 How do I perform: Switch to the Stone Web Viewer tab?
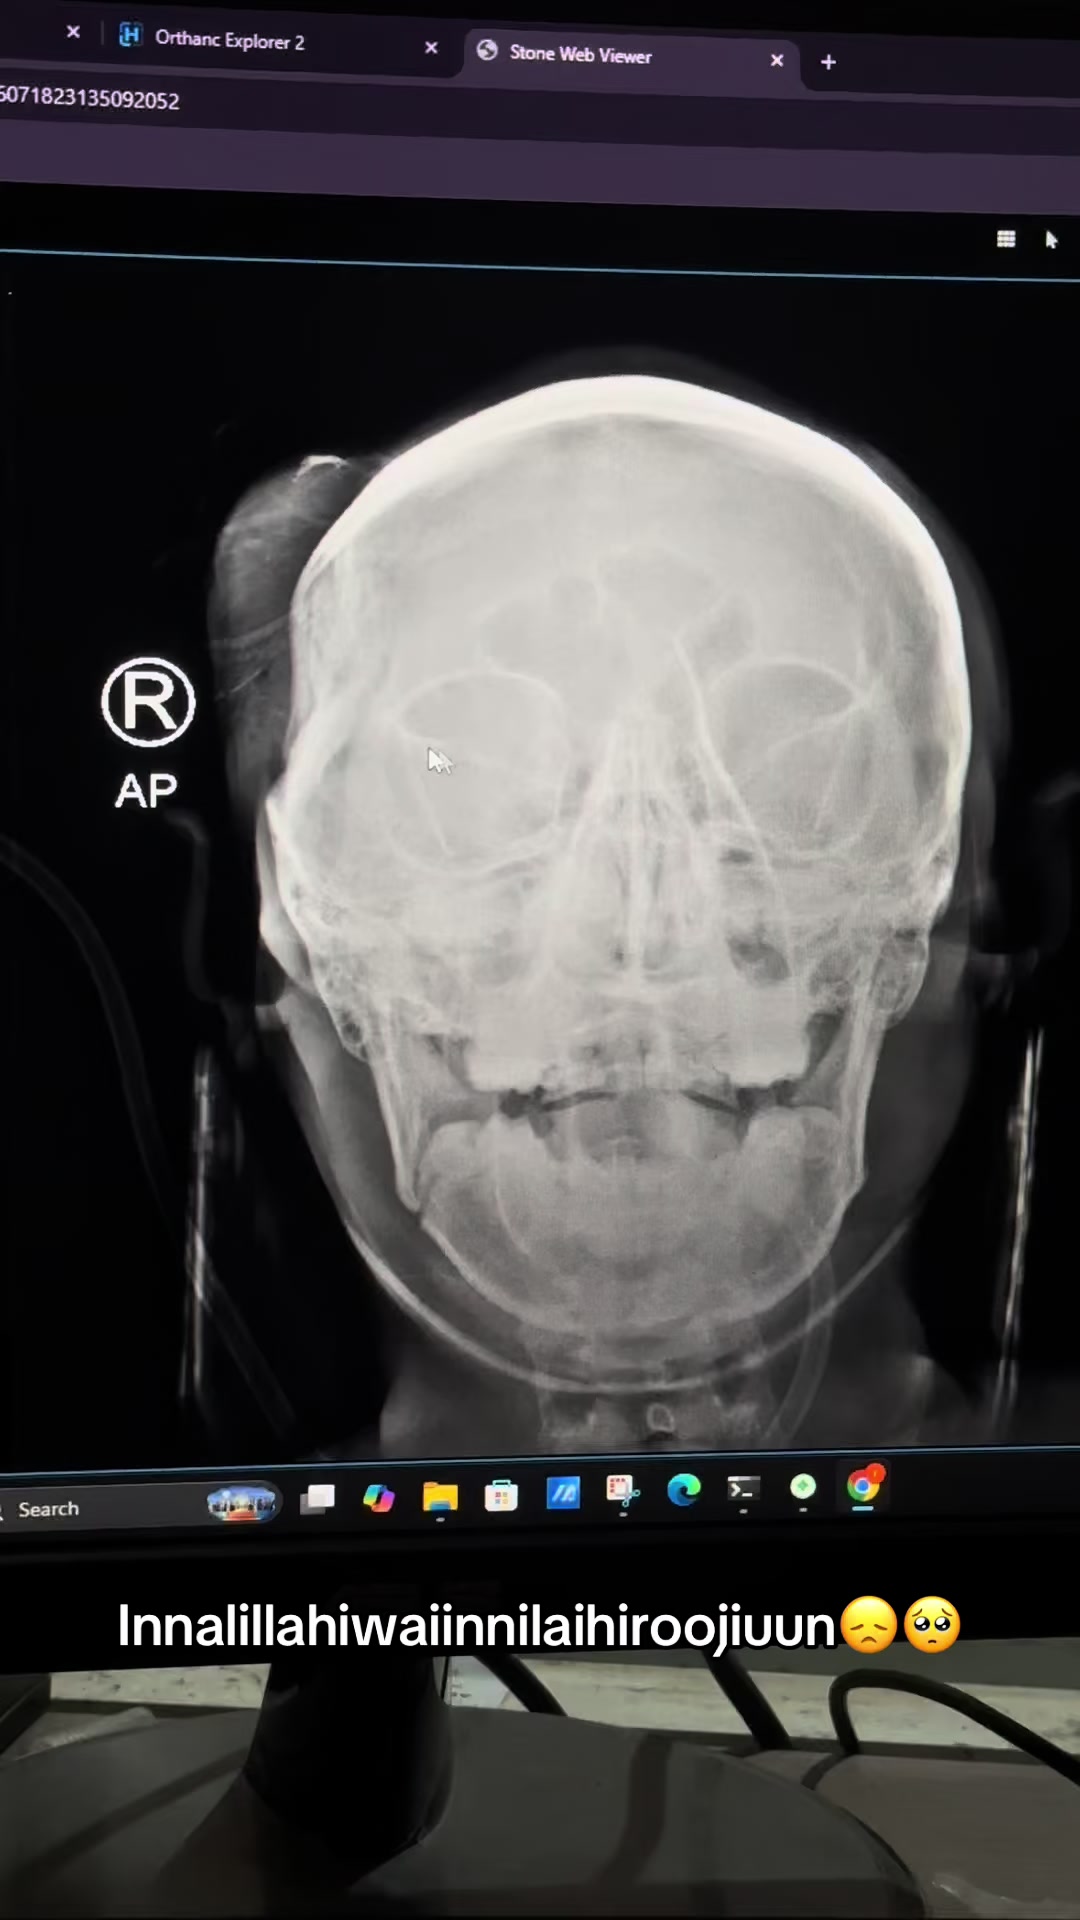(x=630, y=56)
